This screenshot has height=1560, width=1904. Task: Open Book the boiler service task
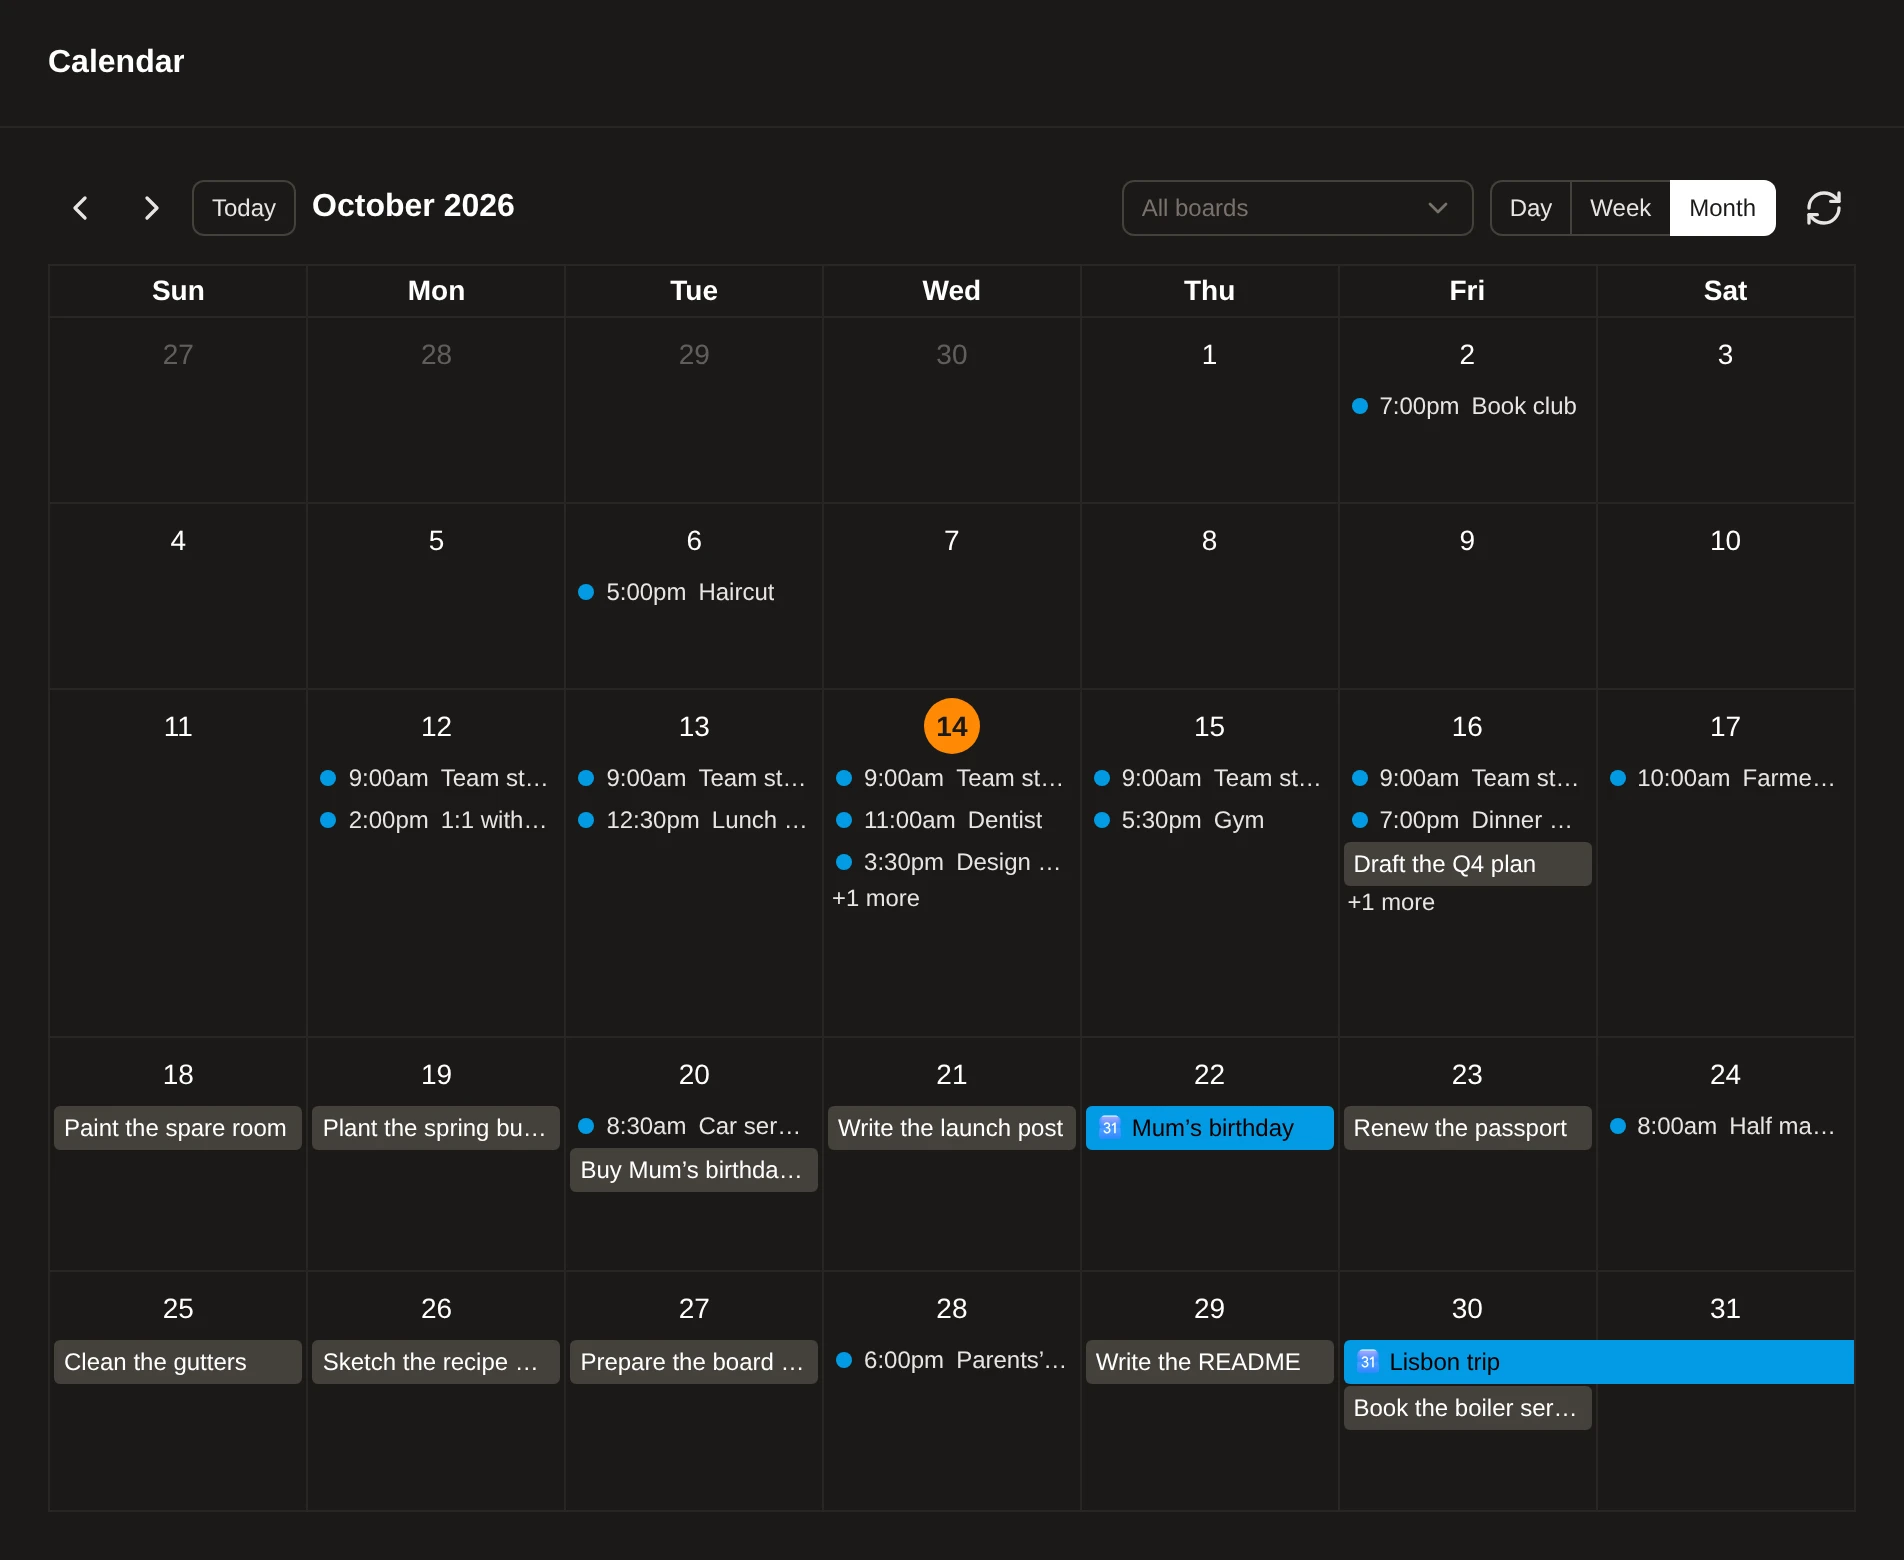click(1467, 1408)
